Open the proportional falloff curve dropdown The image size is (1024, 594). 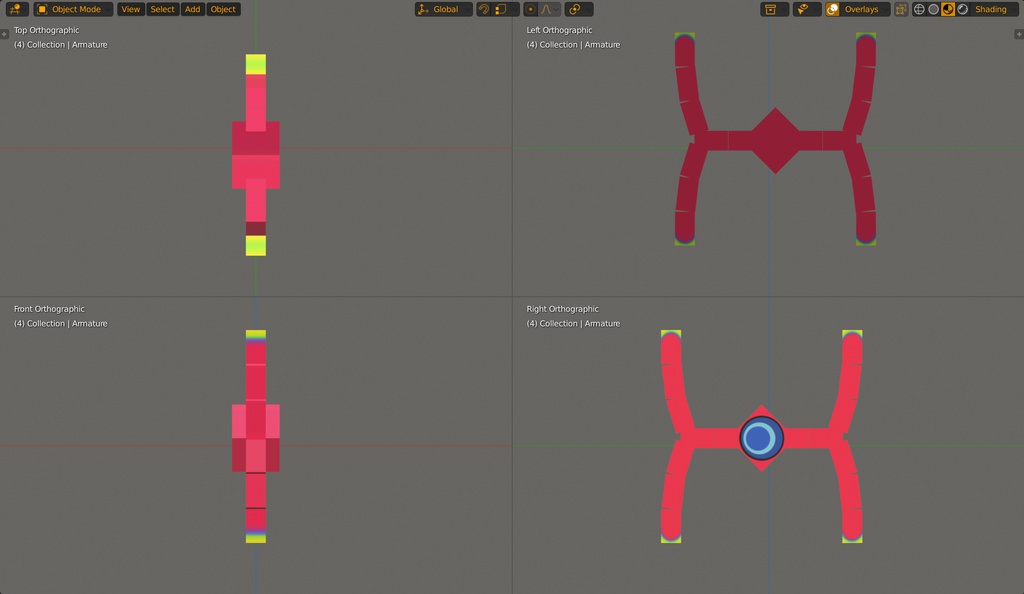tap(549, 9)
